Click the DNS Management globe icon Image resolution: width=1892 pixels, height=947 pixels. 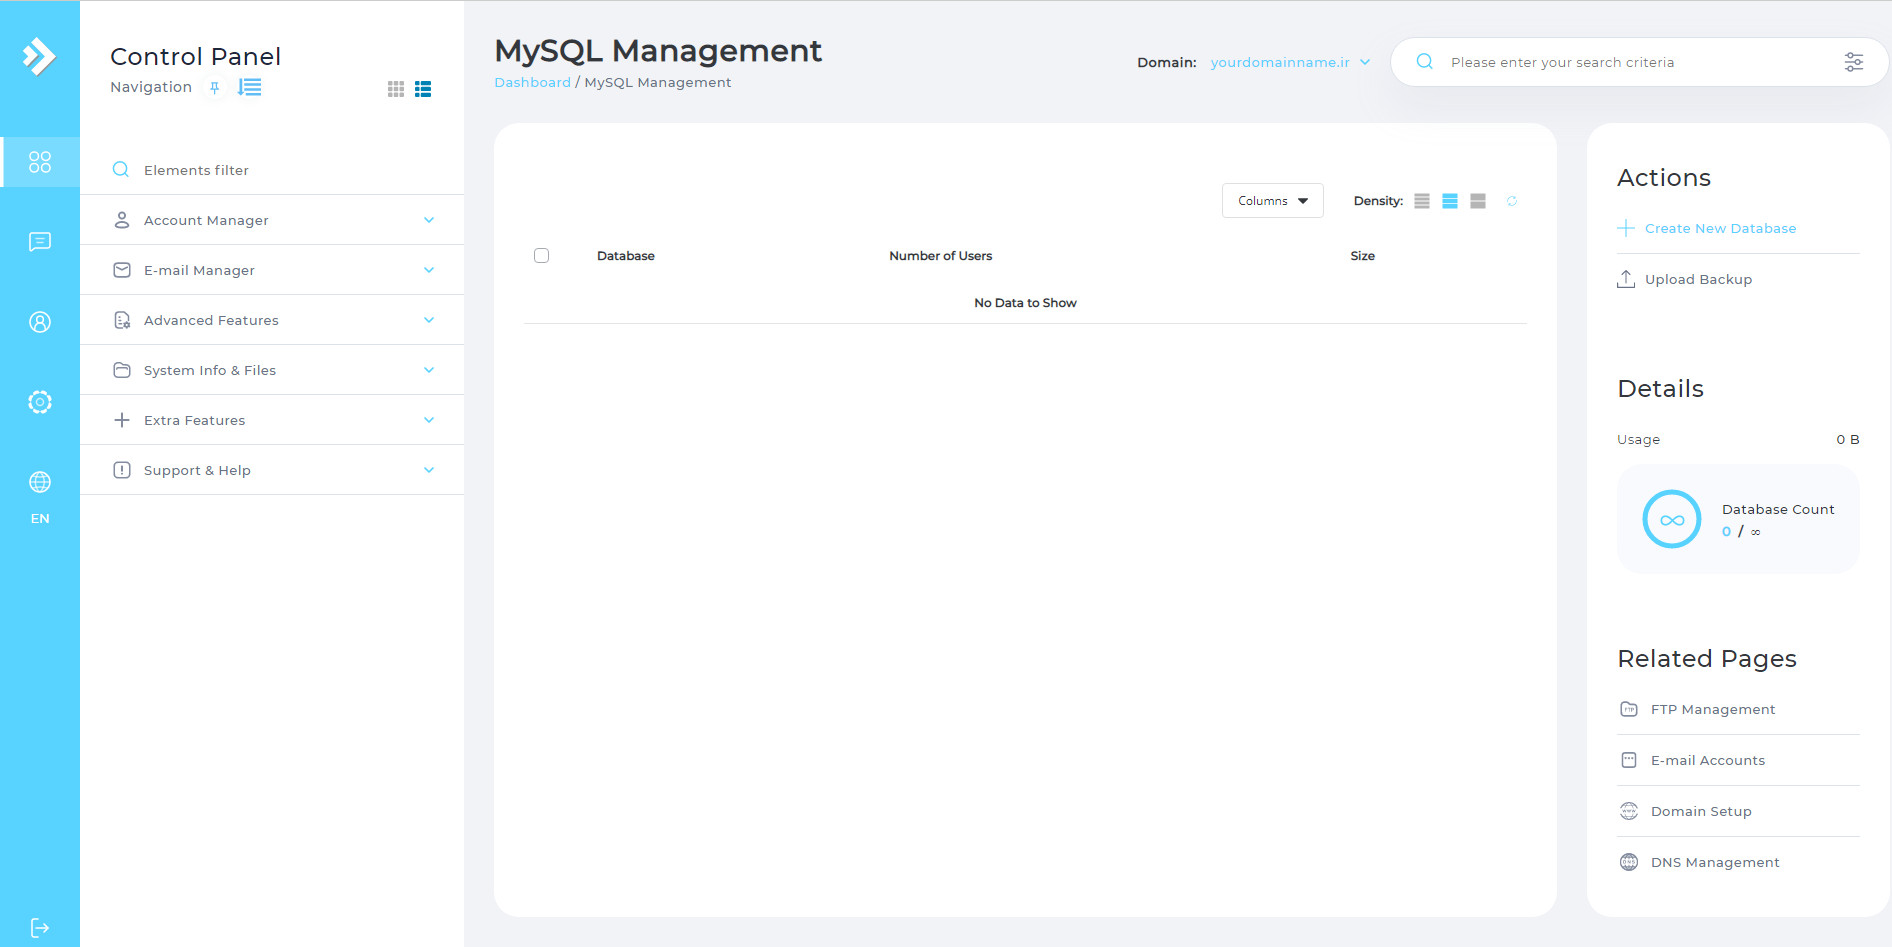point(1629,862)
